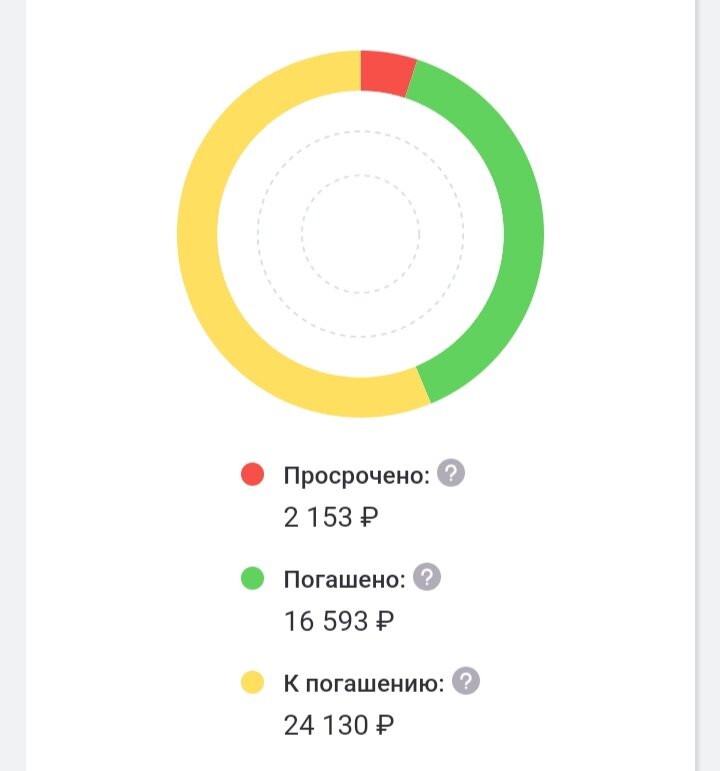This screenshot has height=771, width=720.
Task: Select the red overdue segment of the donut chart
Action: click(x=387, y=72)
